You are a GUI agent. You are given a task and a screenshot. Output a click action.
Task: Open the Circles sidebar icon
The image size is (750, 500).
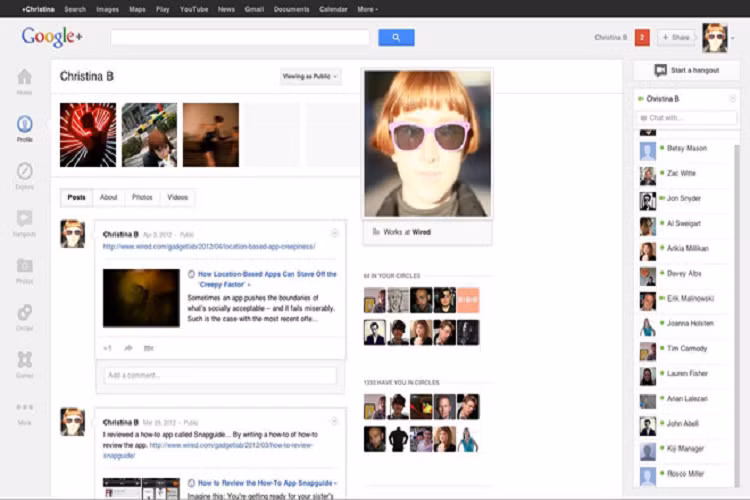[x=24, y=313]
